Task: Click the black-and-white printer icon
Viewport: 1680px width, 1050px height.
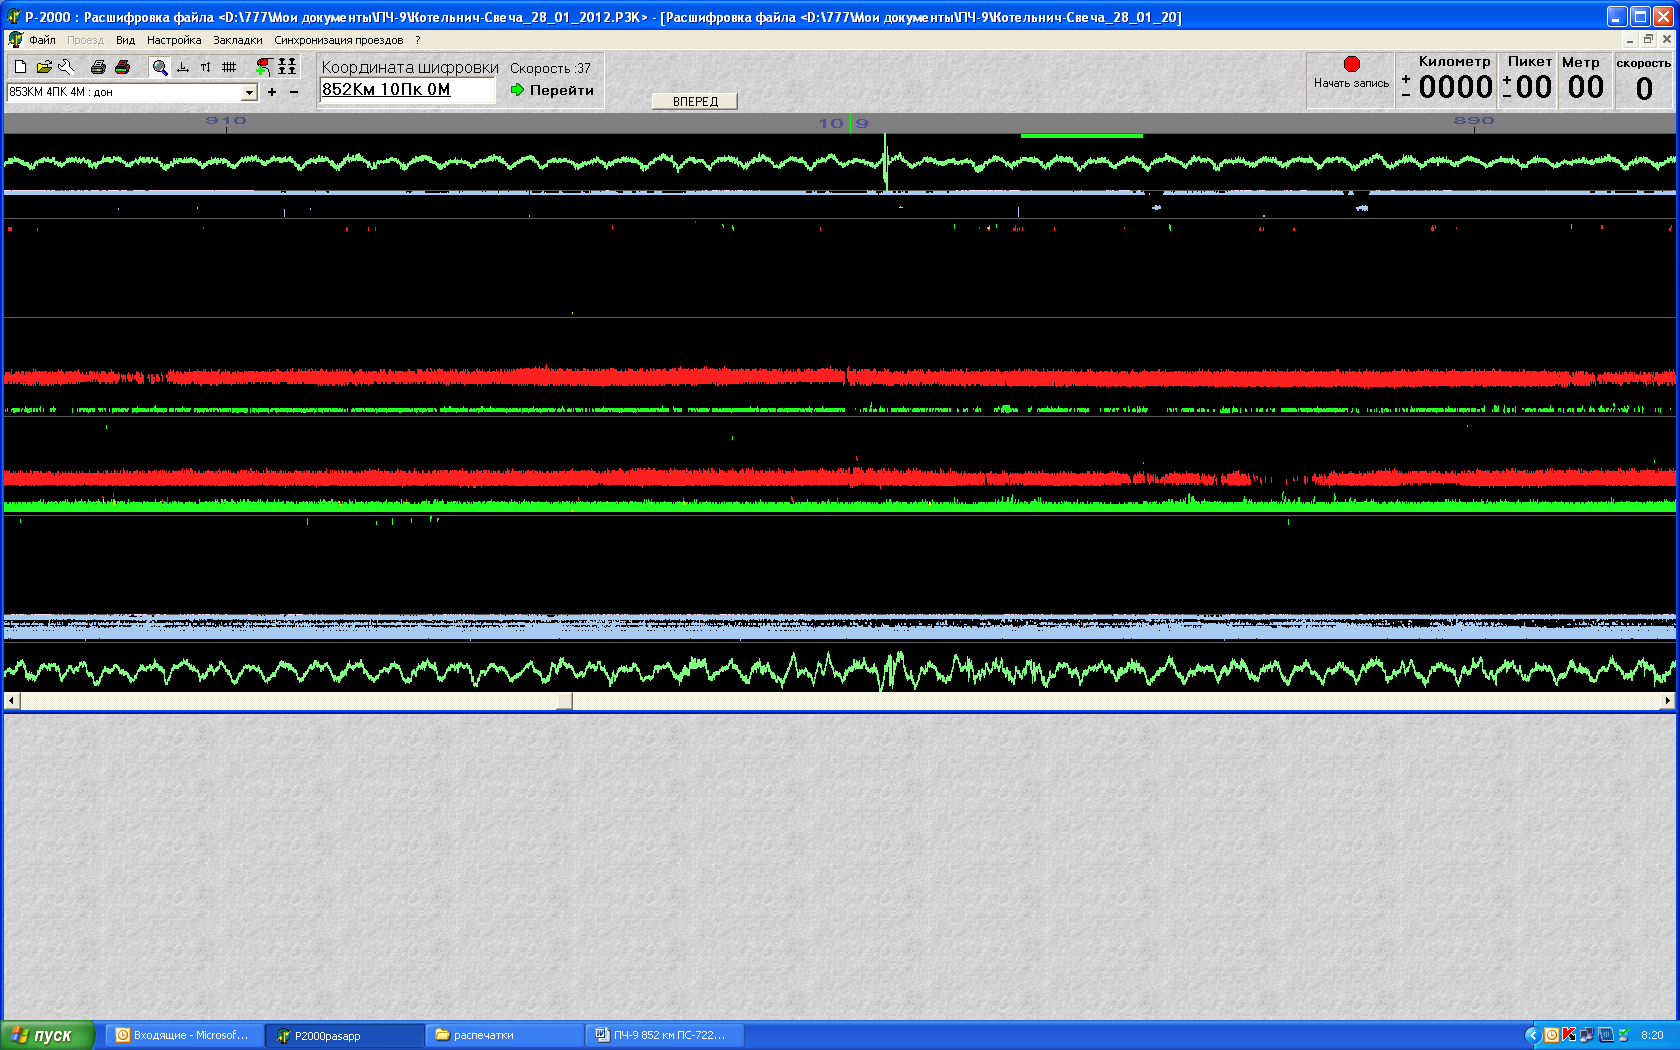Action: tap(98, 67)
